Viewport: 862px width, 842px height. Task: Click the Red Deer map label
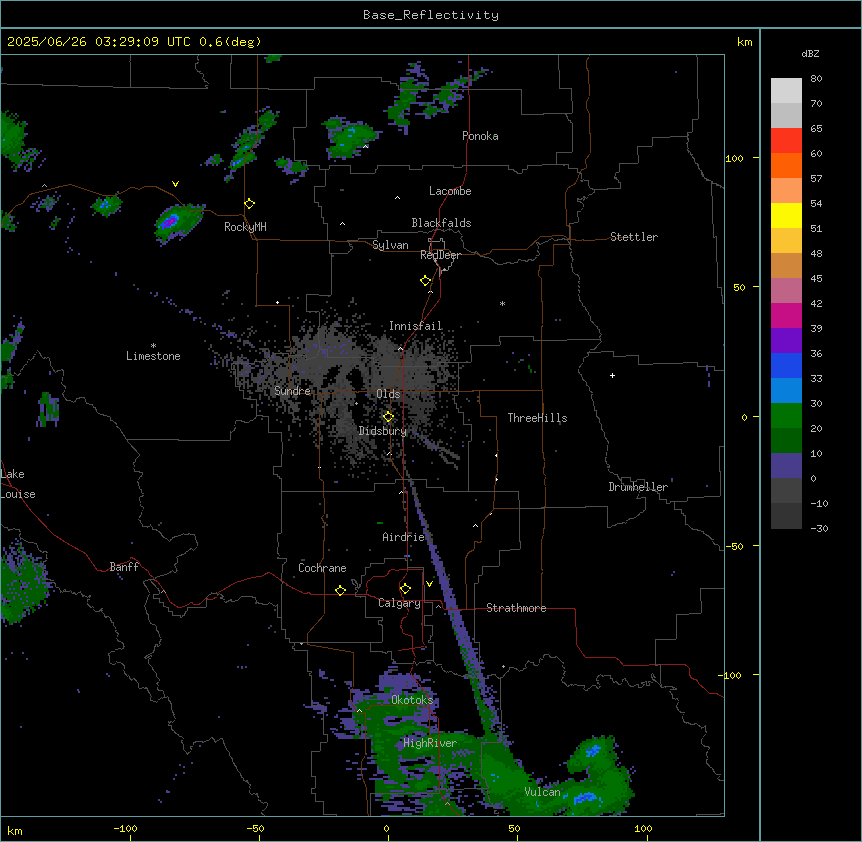point(440,255)
